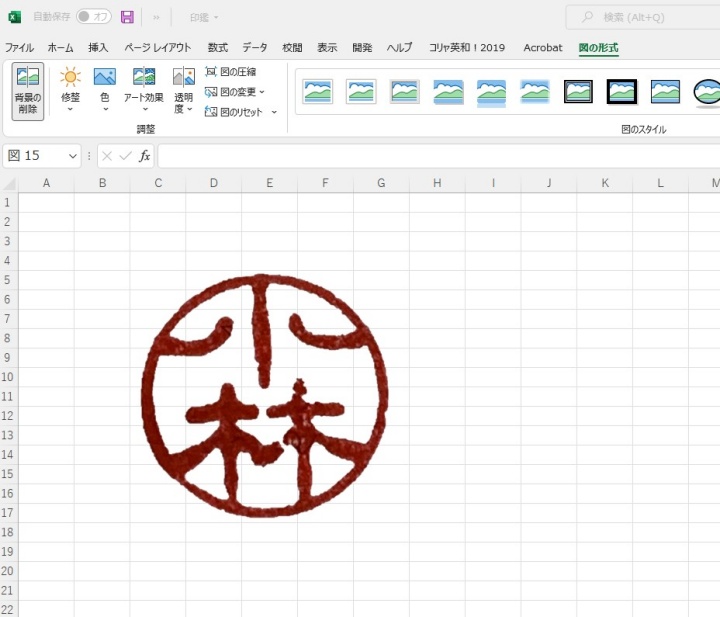This screenshot has height=617, width=720.
Task: Click the 背景の削除 button
Action: click(28, 91)
